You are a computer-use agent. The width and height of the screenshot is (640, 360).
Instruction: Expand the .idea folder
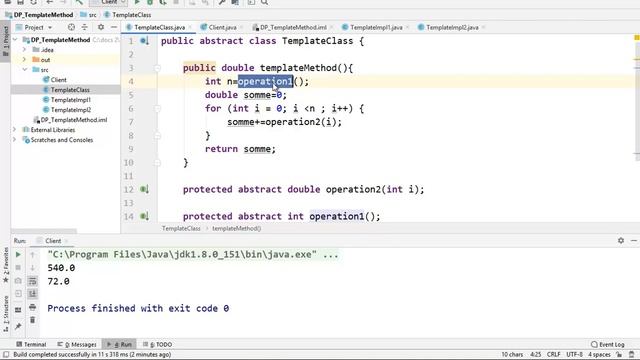24,50
